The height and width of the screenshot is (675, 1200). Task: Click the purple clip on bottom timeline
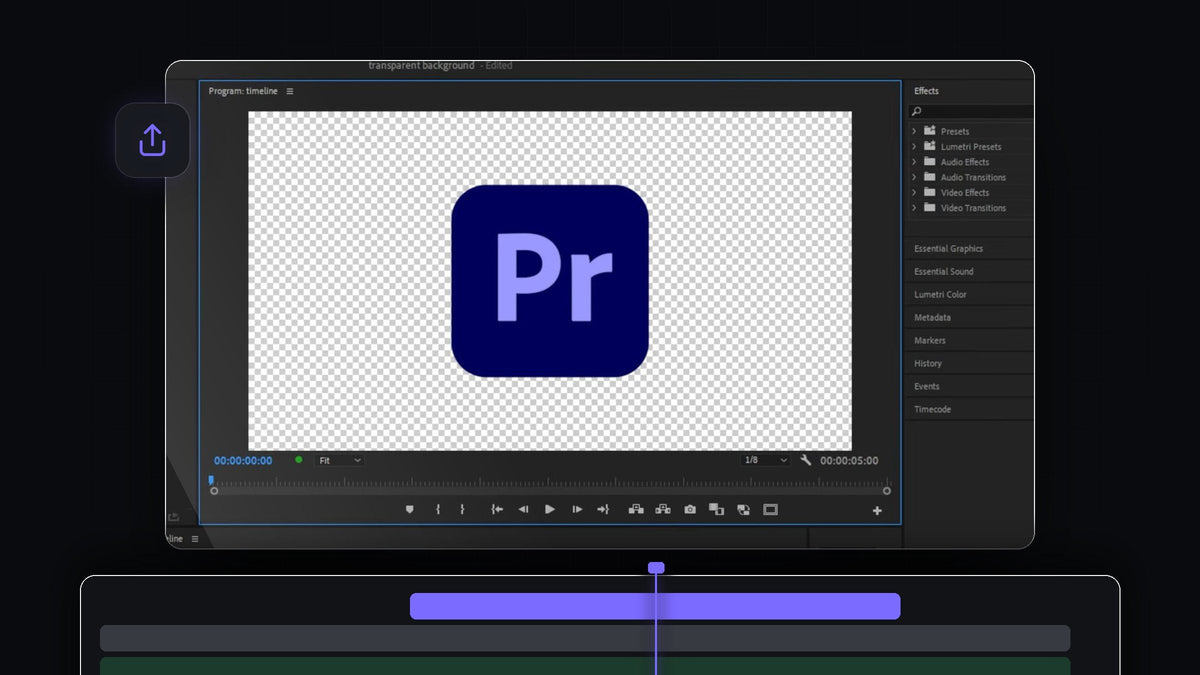tap(655, 606)
